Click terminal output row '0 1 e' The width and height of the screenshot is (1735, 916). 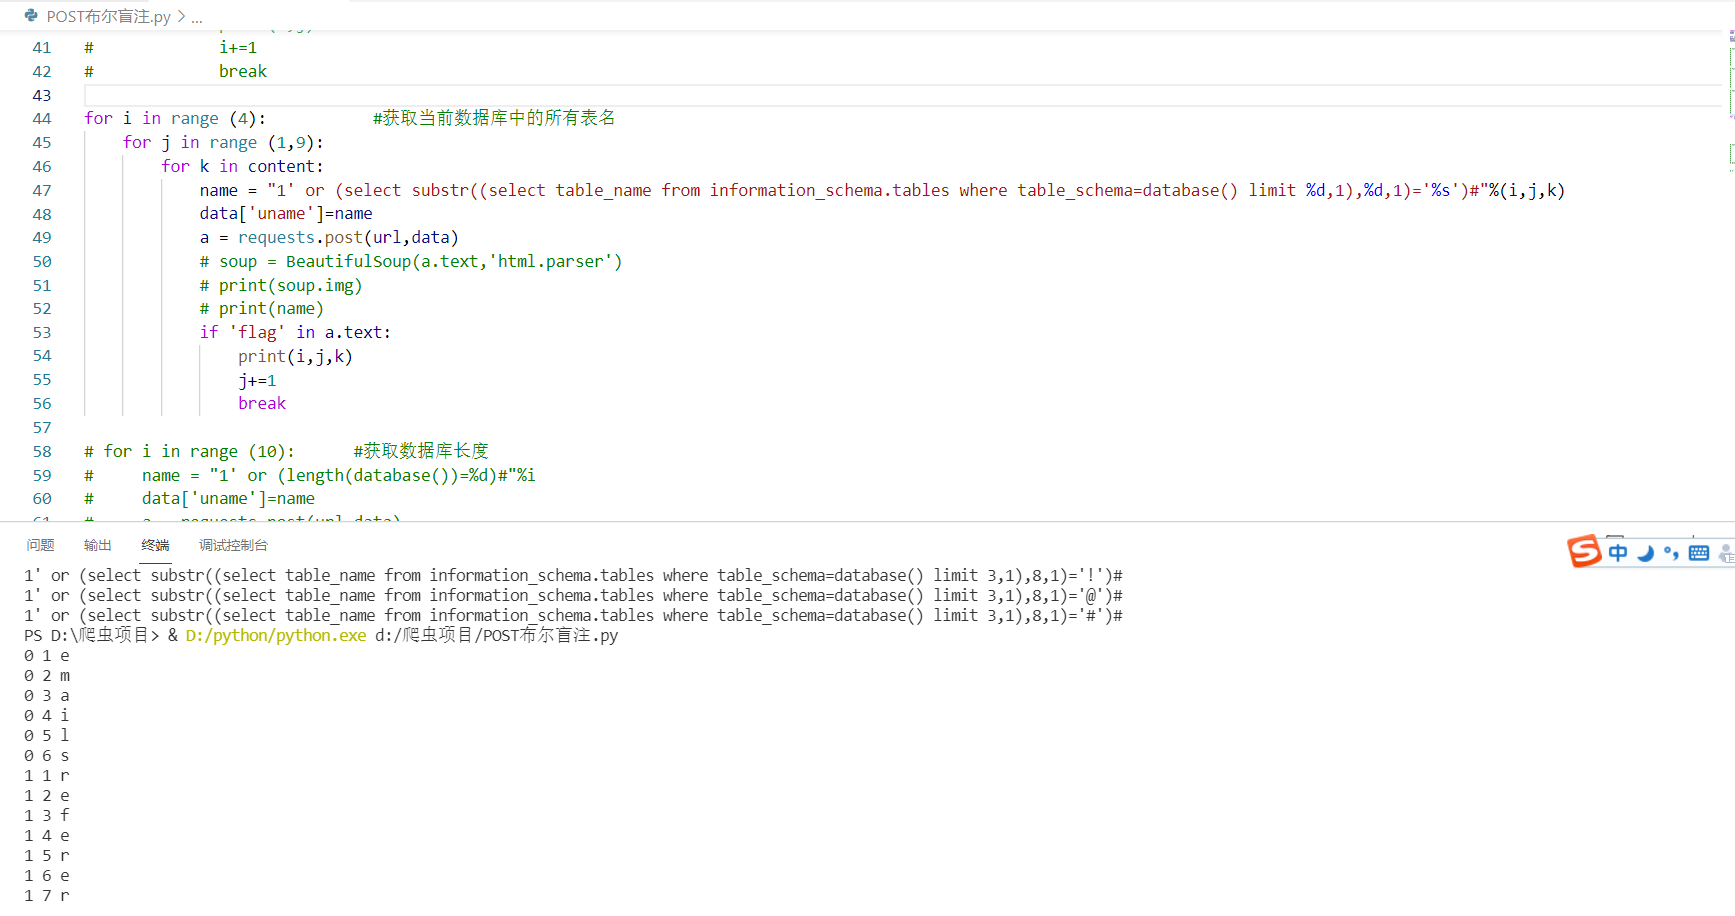pos(47,656)
